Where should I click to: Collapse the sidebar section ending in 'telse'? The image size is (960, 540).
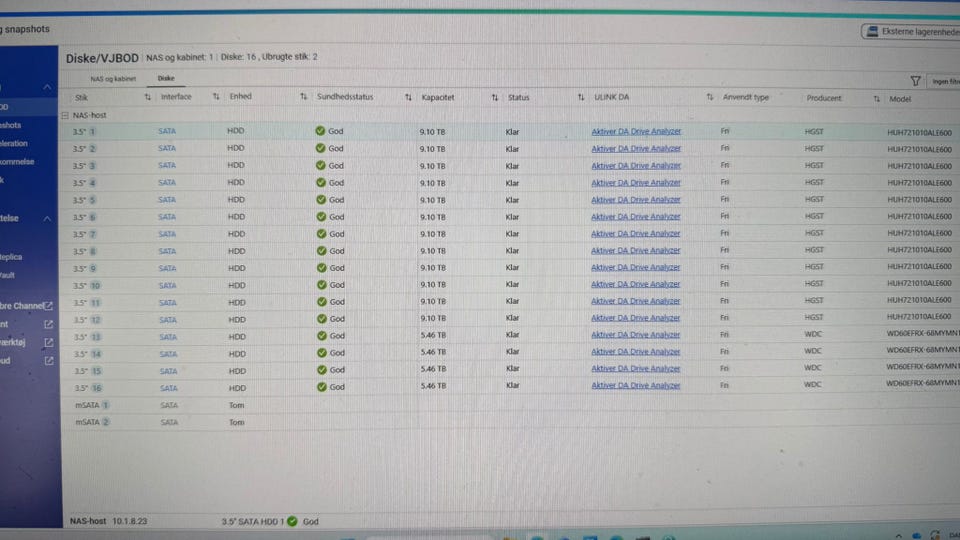(x=47, y=219)
